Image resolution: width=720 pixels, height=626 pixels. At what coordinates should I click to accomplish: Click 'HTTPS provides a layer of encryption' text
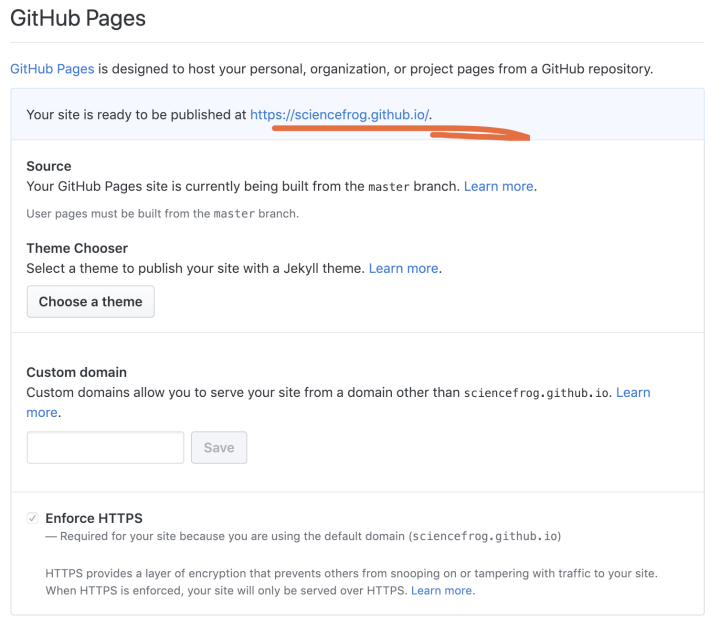[x=351, y=582]
